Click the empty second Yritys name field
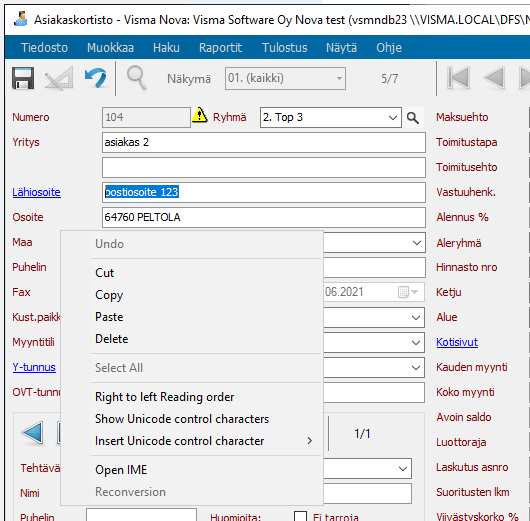Viewport: 530px width, 521px height. click(264, 167)
